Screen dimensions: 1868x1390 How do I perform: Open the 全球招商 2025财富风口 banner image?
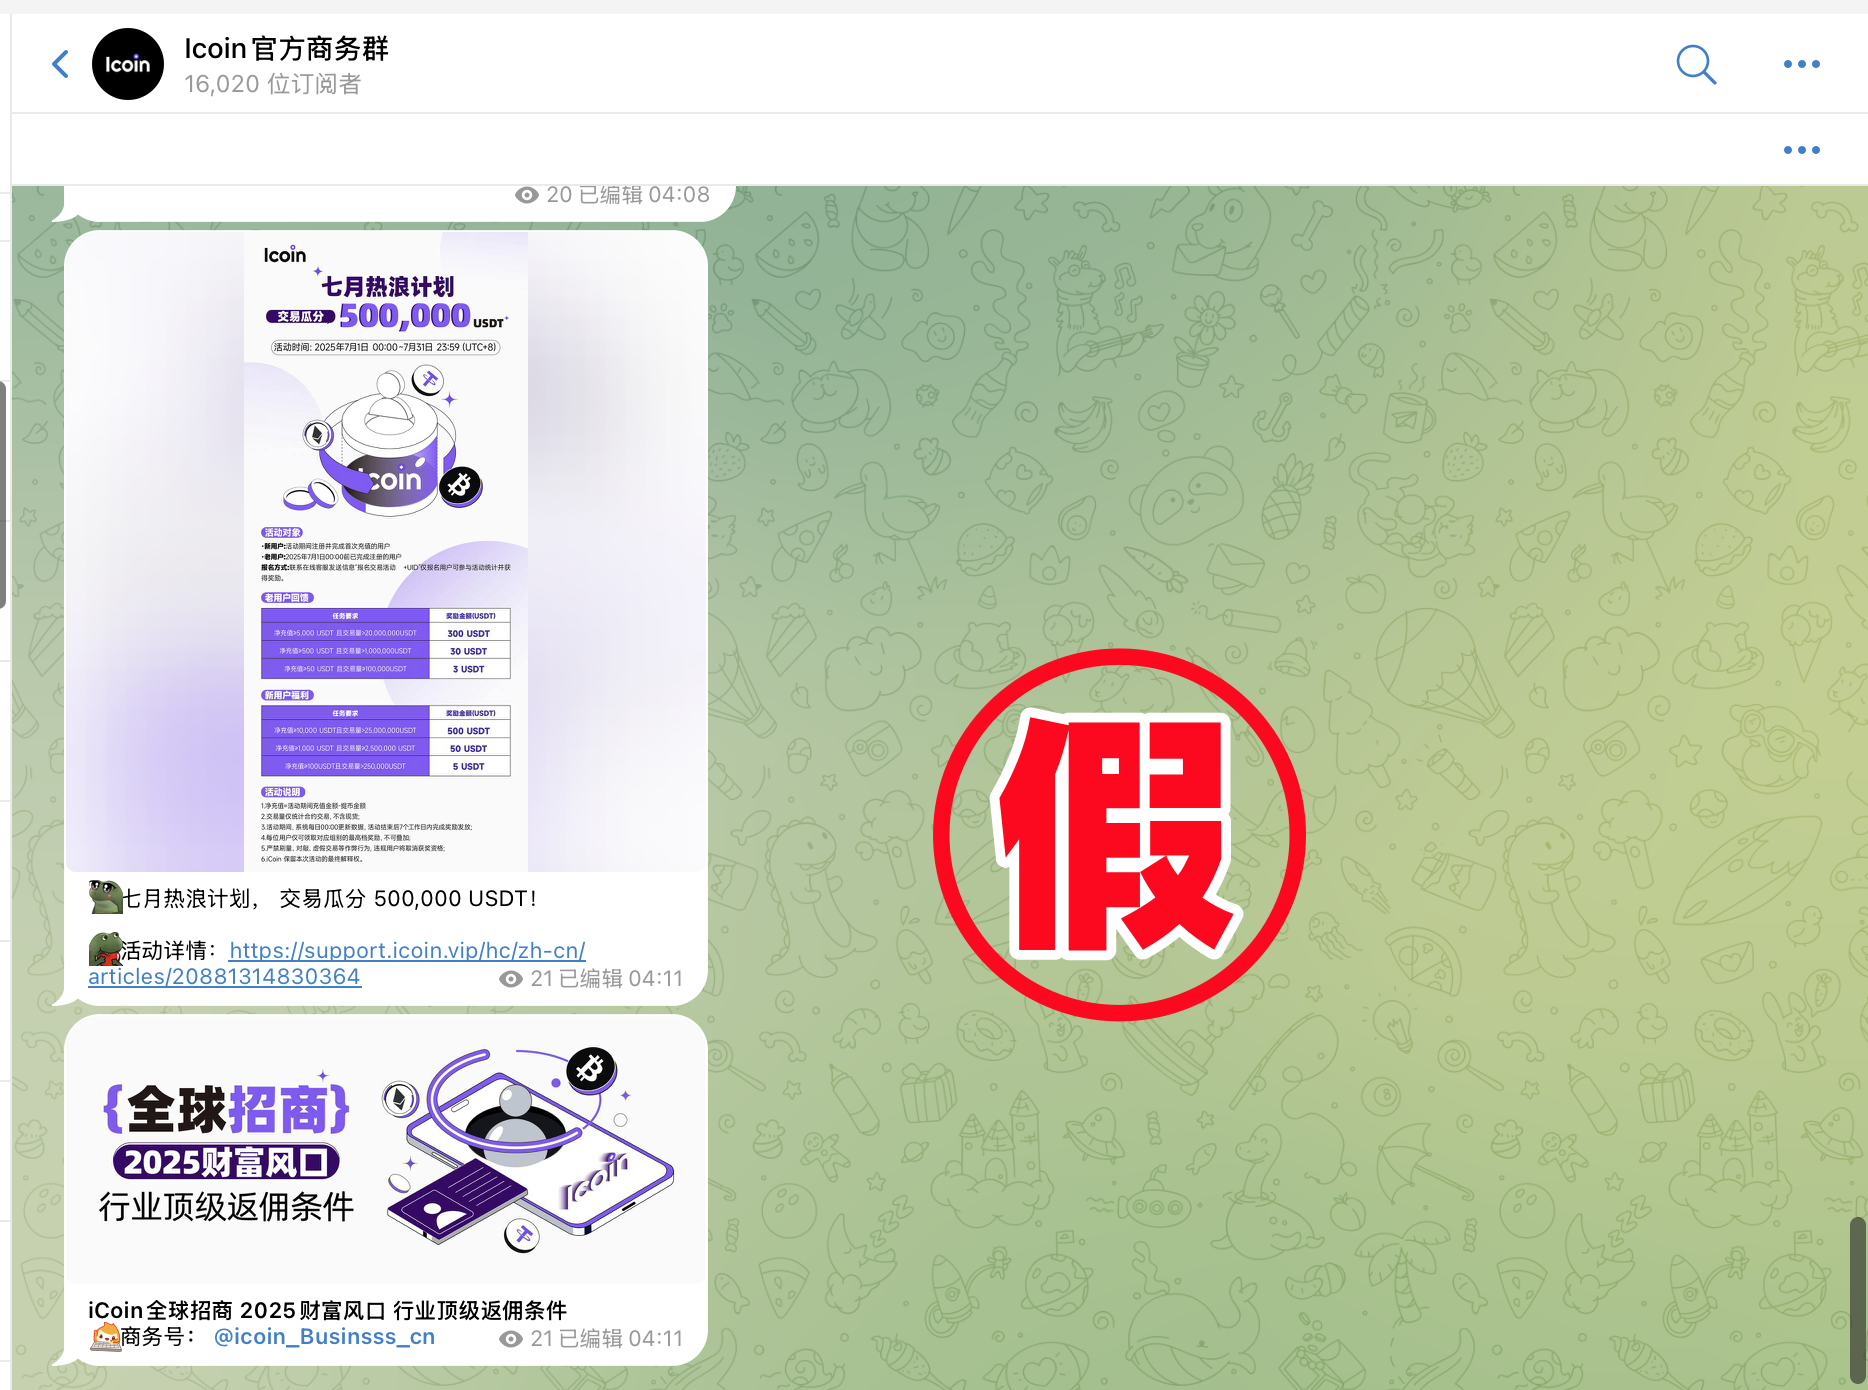[386, 1150]
